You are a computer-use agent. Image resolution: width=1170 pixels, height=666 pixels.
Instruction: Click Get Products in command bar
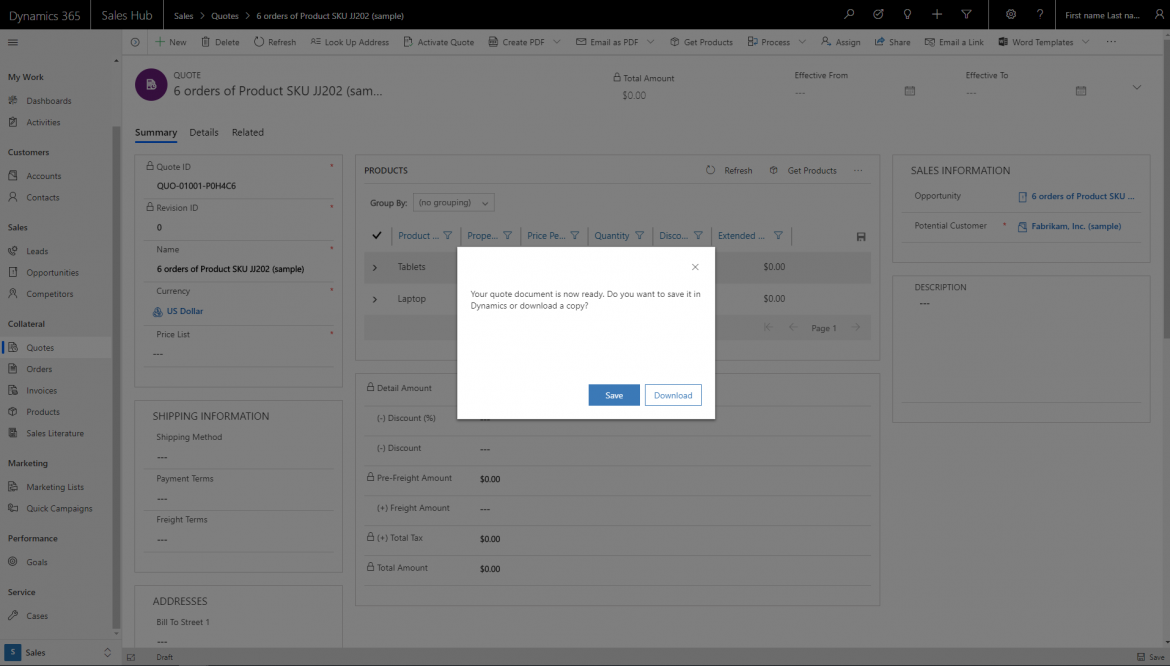point(701,43)
